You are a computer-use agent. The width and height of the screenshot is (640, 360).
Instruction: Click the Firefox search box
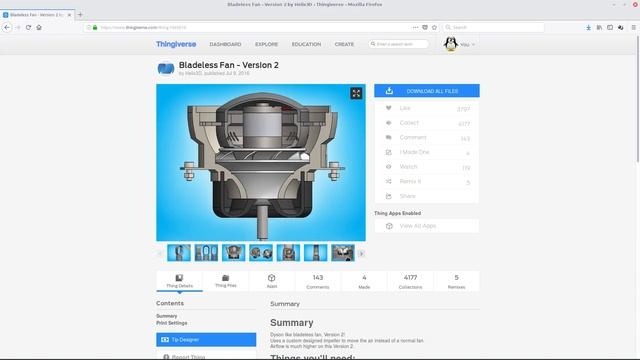click(494, 27)
